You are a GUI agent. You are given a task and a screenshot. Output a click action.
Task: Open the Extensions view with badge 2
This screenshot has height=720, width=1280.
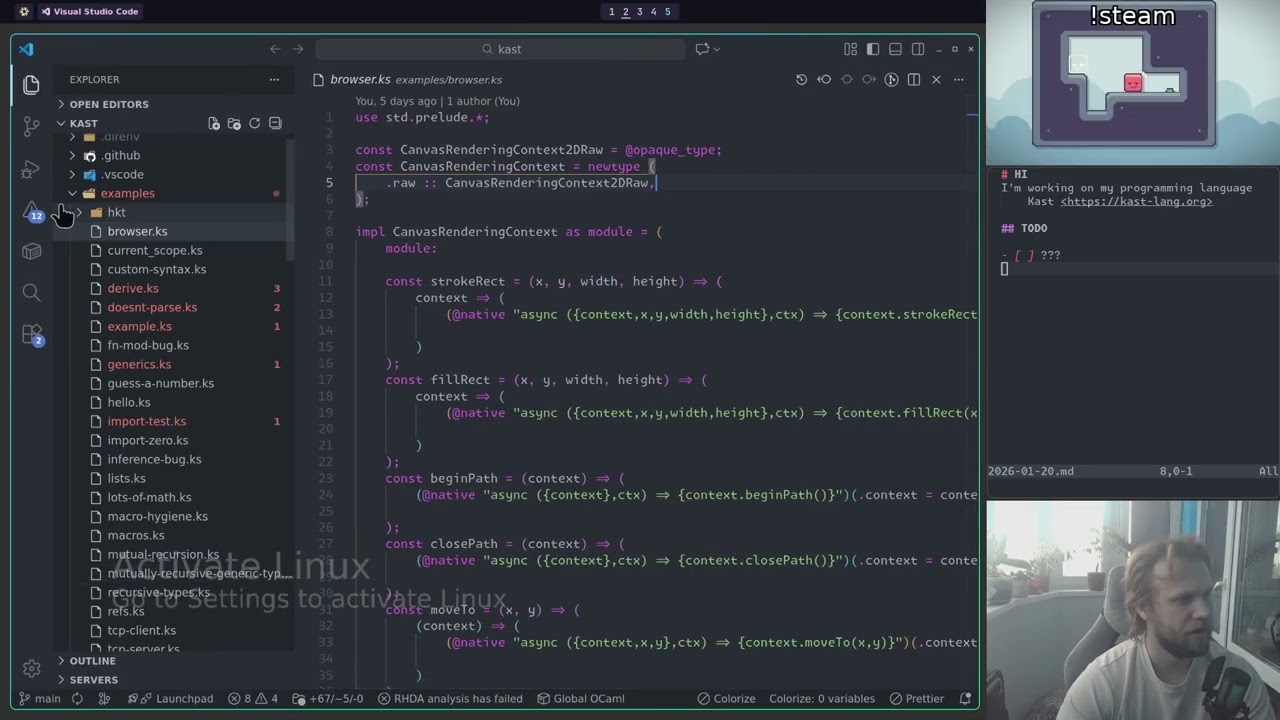point(31,334)
